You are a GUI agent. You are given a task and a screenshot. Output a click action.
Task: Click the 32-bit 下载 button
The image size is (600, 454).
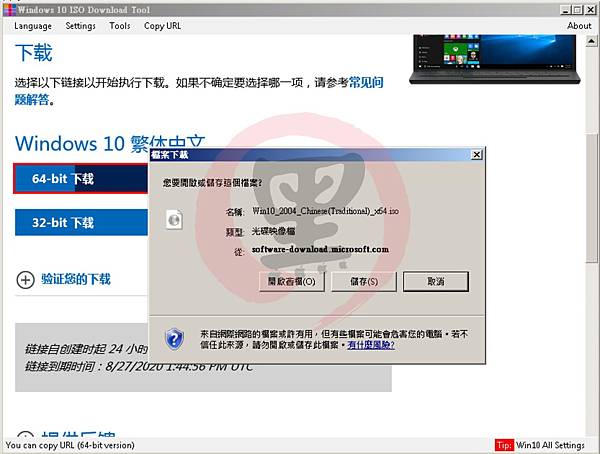81,222
